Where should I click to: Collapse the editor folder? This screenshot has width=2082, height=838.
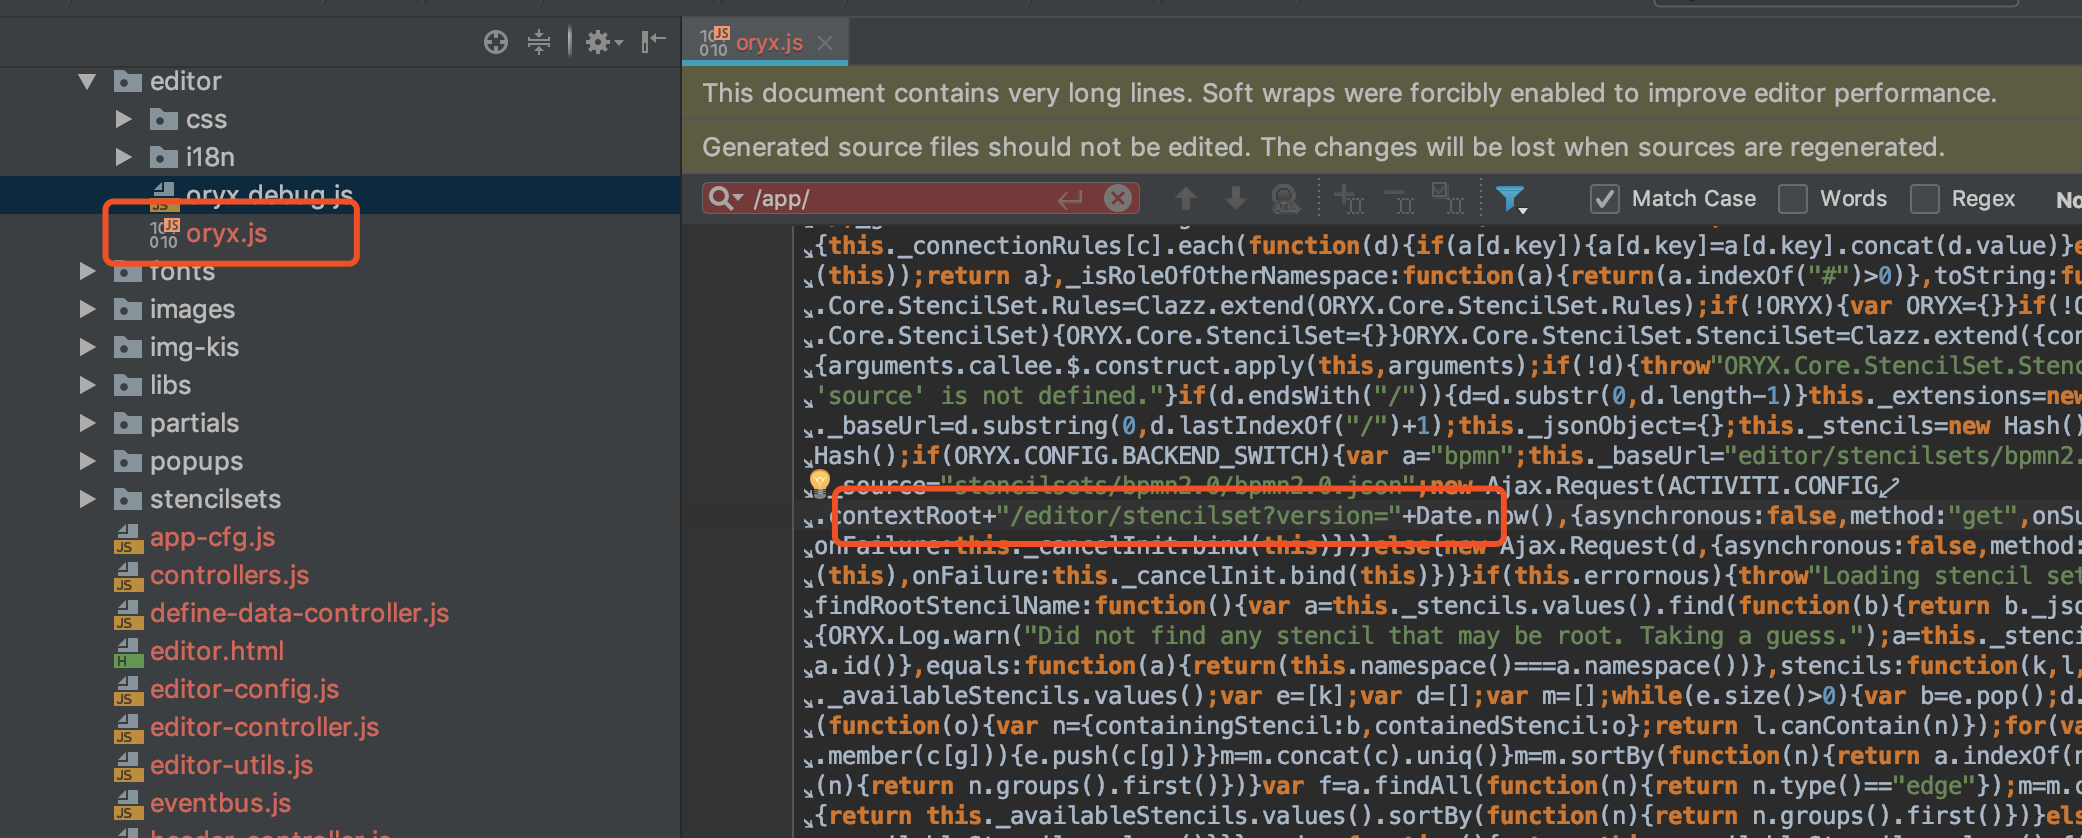(x=87, y=81)
